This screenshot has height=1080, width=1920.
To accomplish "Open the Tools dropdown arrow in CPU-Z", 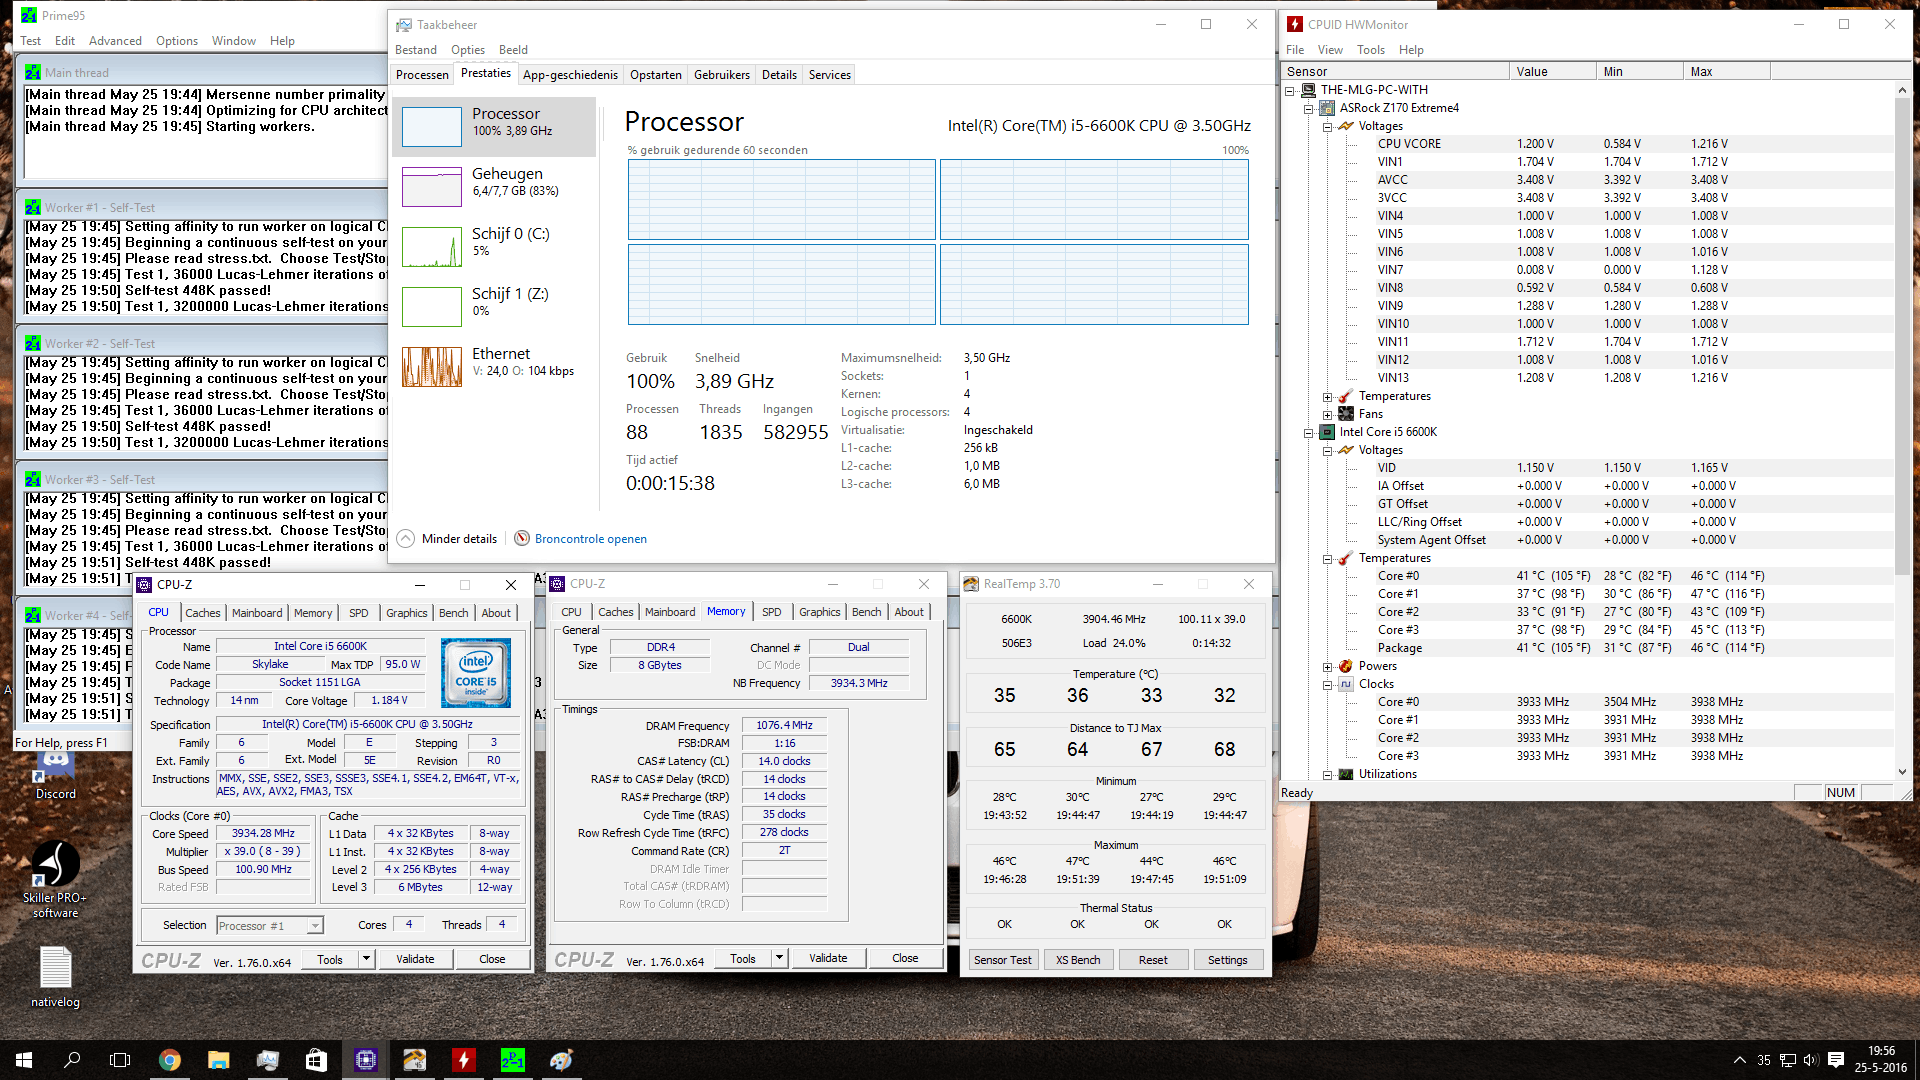I will click(x=366, y=959).
